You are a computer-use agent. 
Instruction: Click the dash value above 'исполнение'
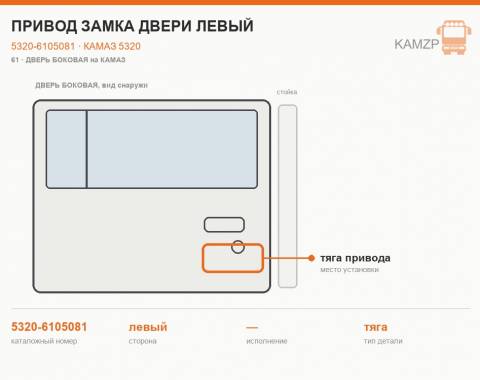click(252, 328)
